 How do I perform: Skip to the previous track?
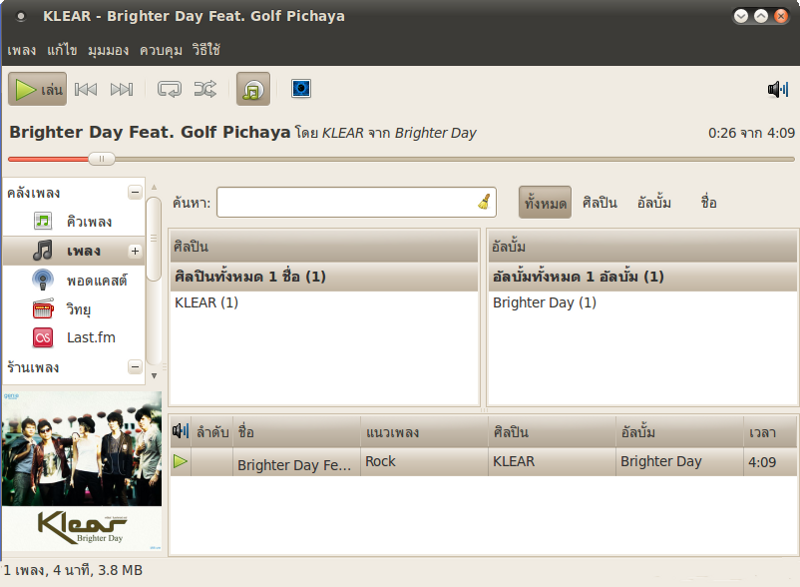click(x=86, y=89)
